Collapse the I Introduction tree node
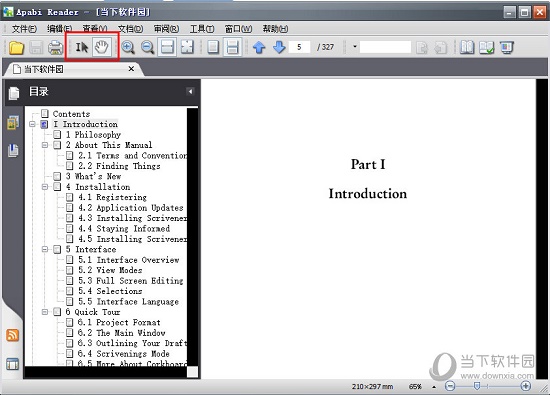 point(33,124)
